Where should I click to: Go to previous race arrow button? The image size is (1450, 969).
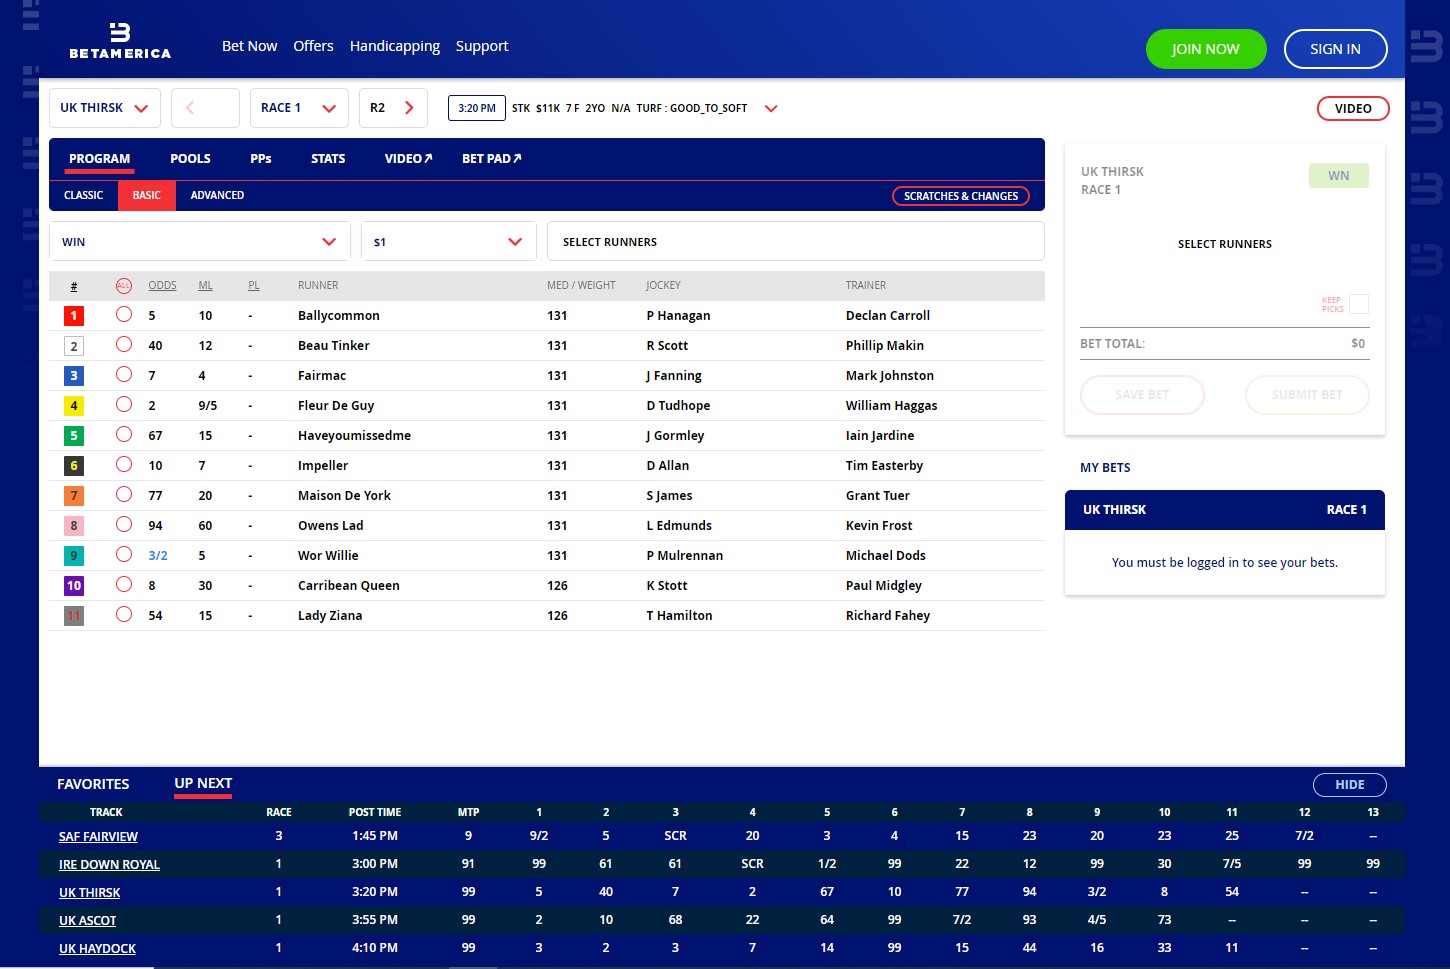pyautogui.click(x=205, y=108)
